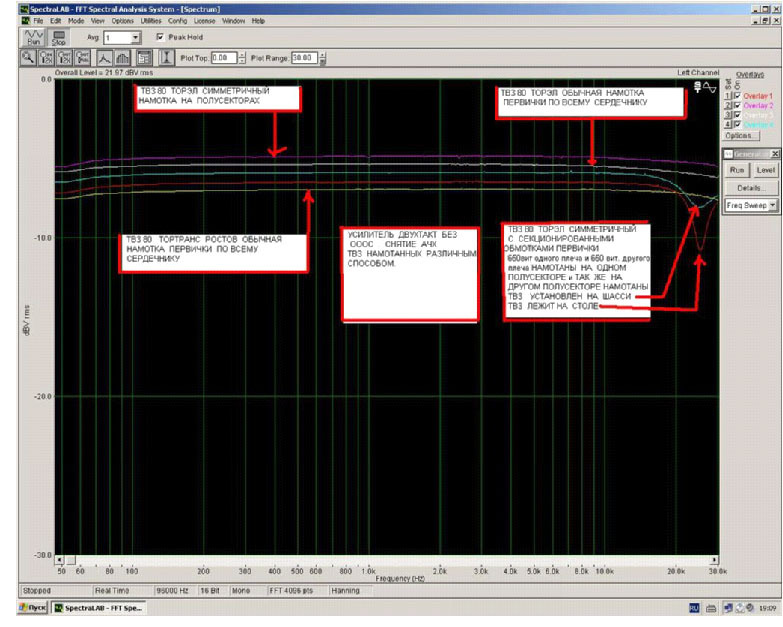Click the Пуск start button
Viewport: 783px width, 627px height.
pos(33,608)
